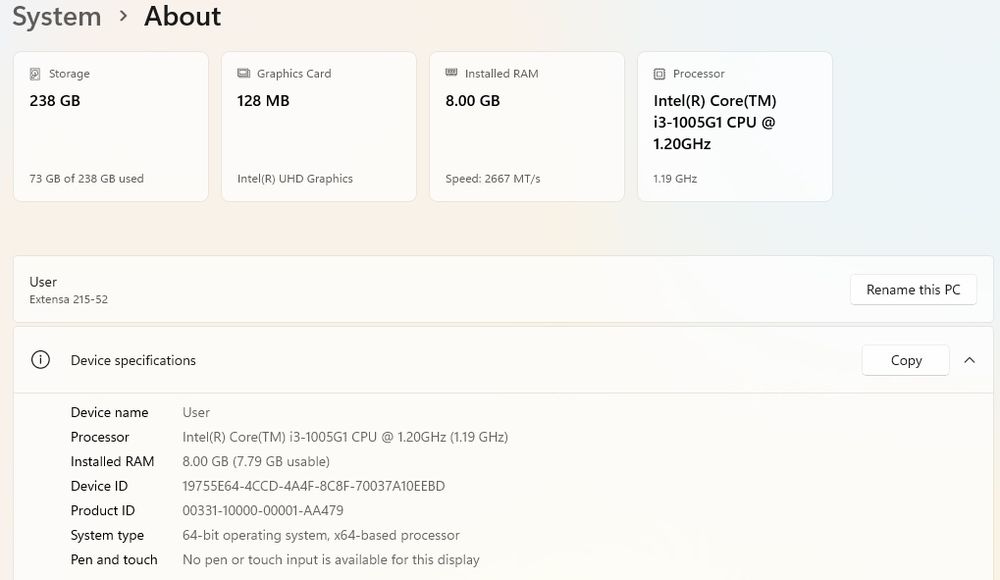The image size is (1000, 580).
Task: Collapse the Device specifications section chevron
Action: [x=969, y=360]
